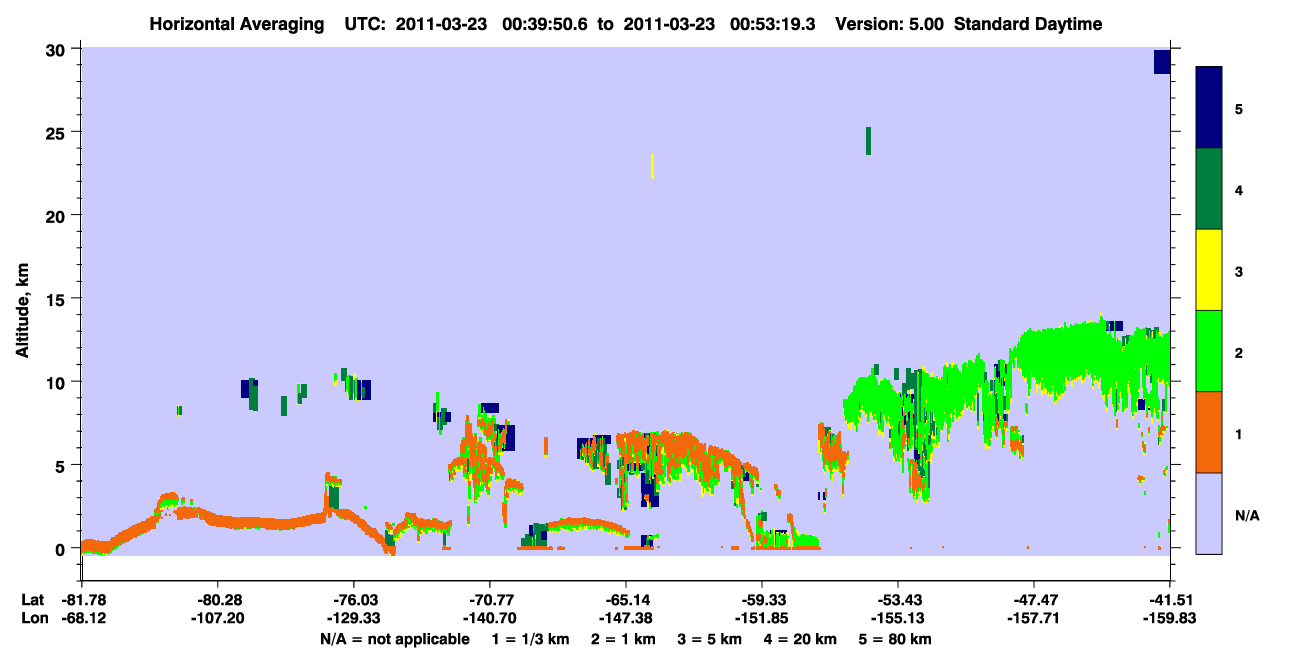Screen dimensions: 1300x667
Task: Click the lavender N/A colorbar segment
Action: pyautogui.click(x=1209, y=513)
